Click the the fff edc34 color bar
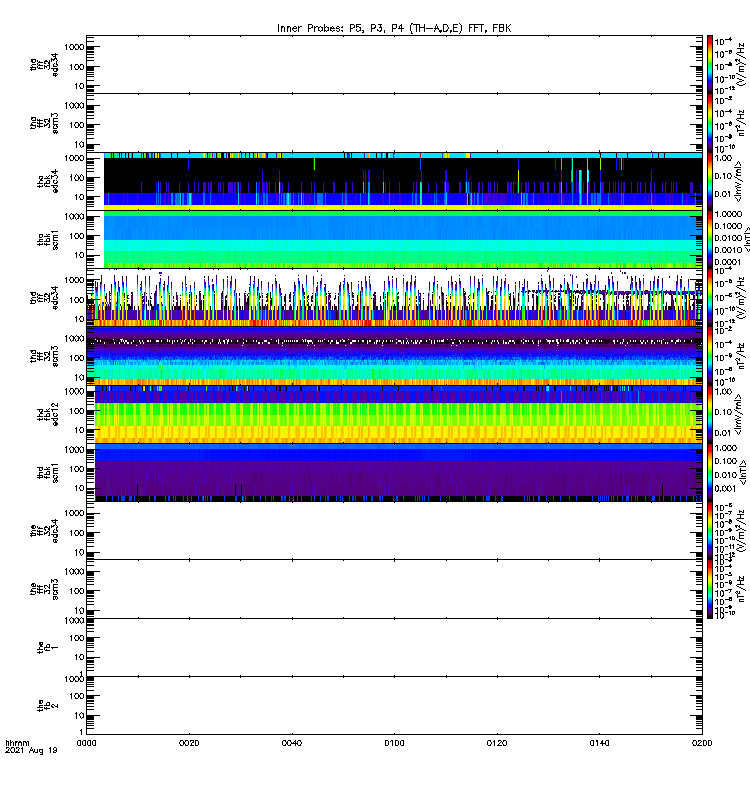 point(710,531)
